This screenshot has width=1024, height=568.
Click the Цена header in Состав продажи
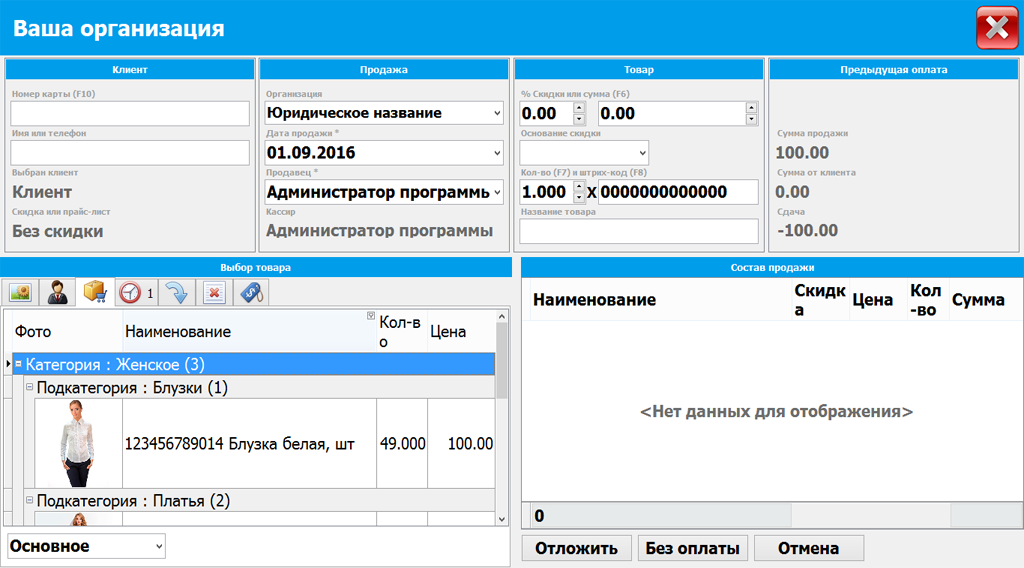[878, 300]
